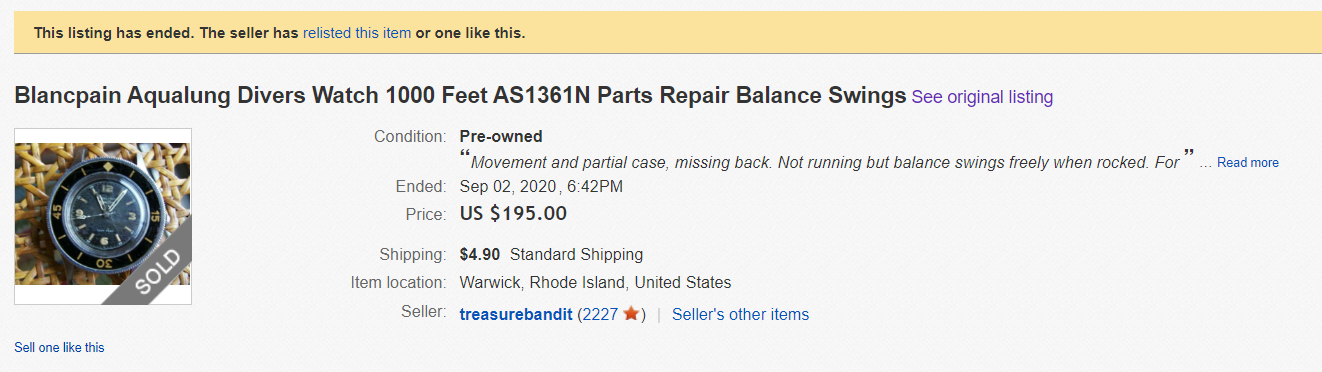Click the orange feedback star icon
This screenshot has width=1322, height=372.
click(x=631, y=314)
